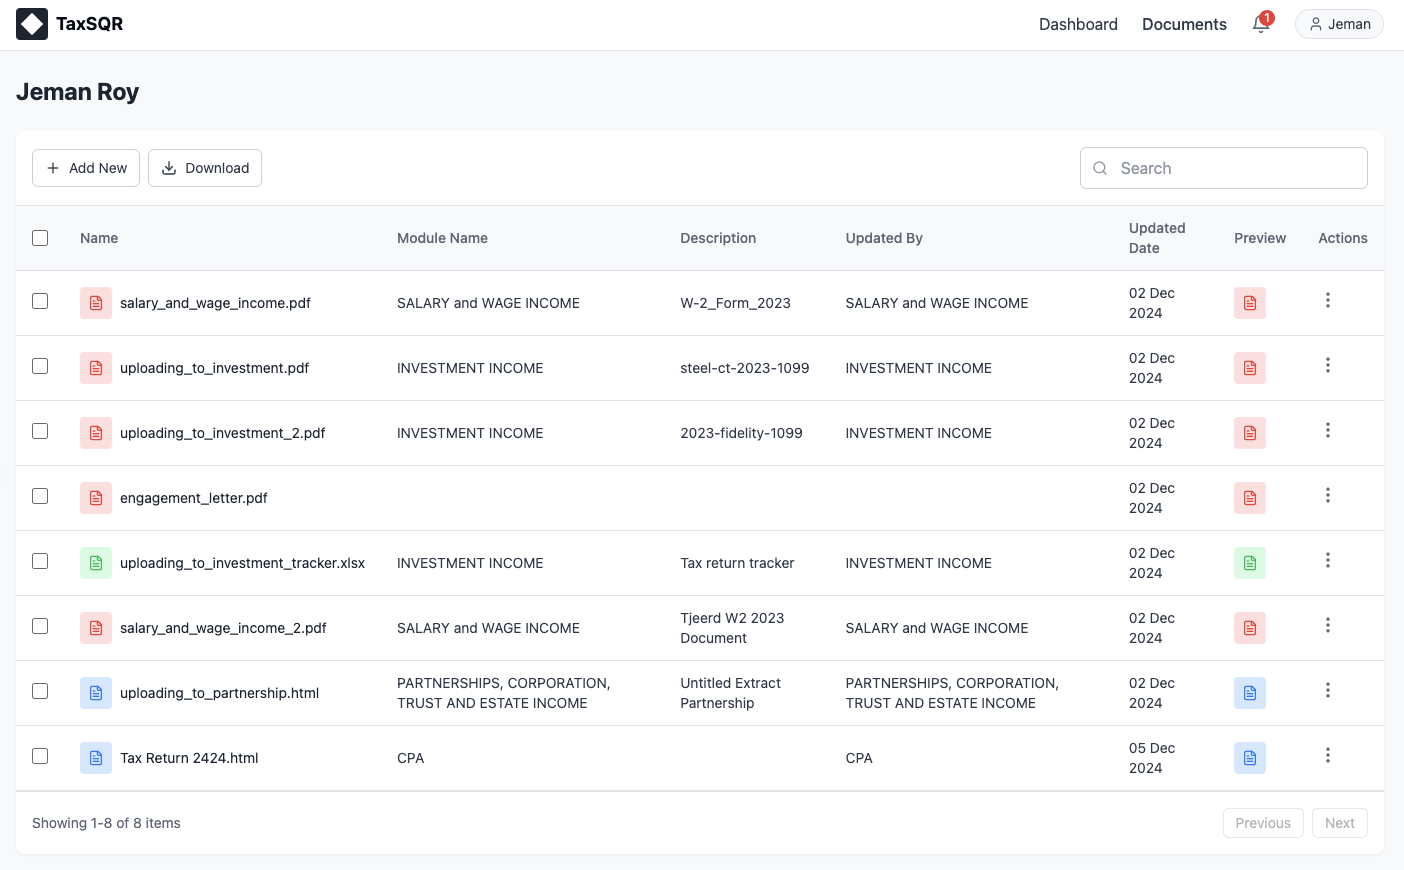Viewport: 1404px width, 870px height.
Task: Preview the Tax Return 2424.html document
Action: (x=1249, y=758)
